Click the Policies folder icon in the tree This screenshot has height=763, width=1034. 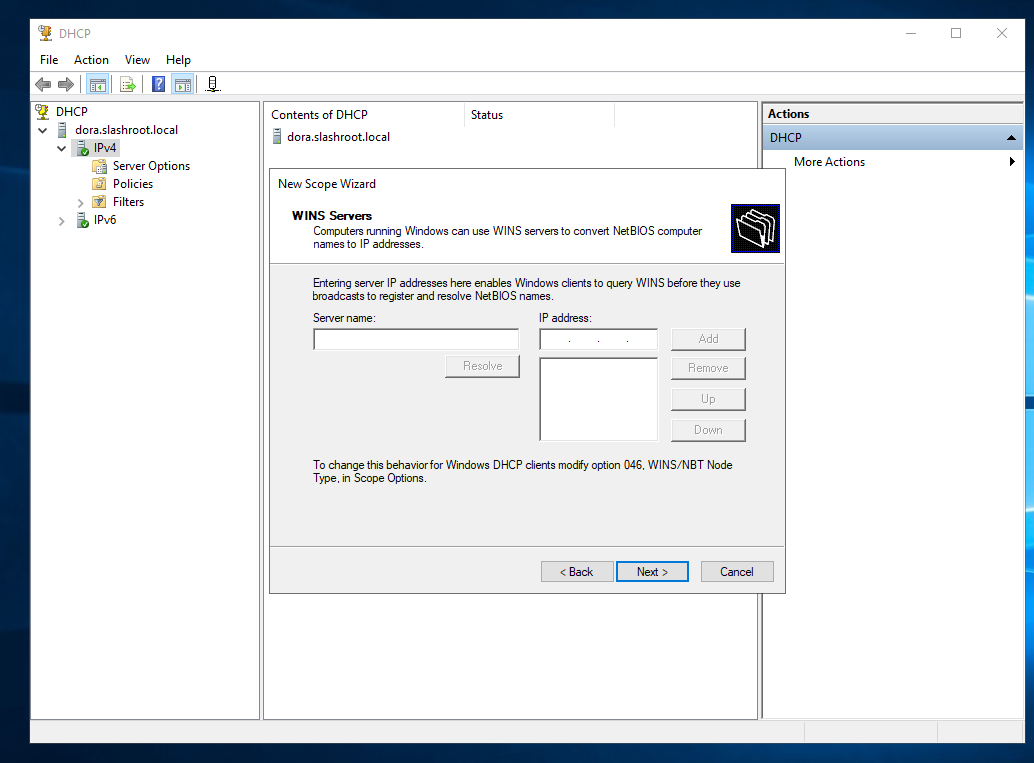(100, 184)
